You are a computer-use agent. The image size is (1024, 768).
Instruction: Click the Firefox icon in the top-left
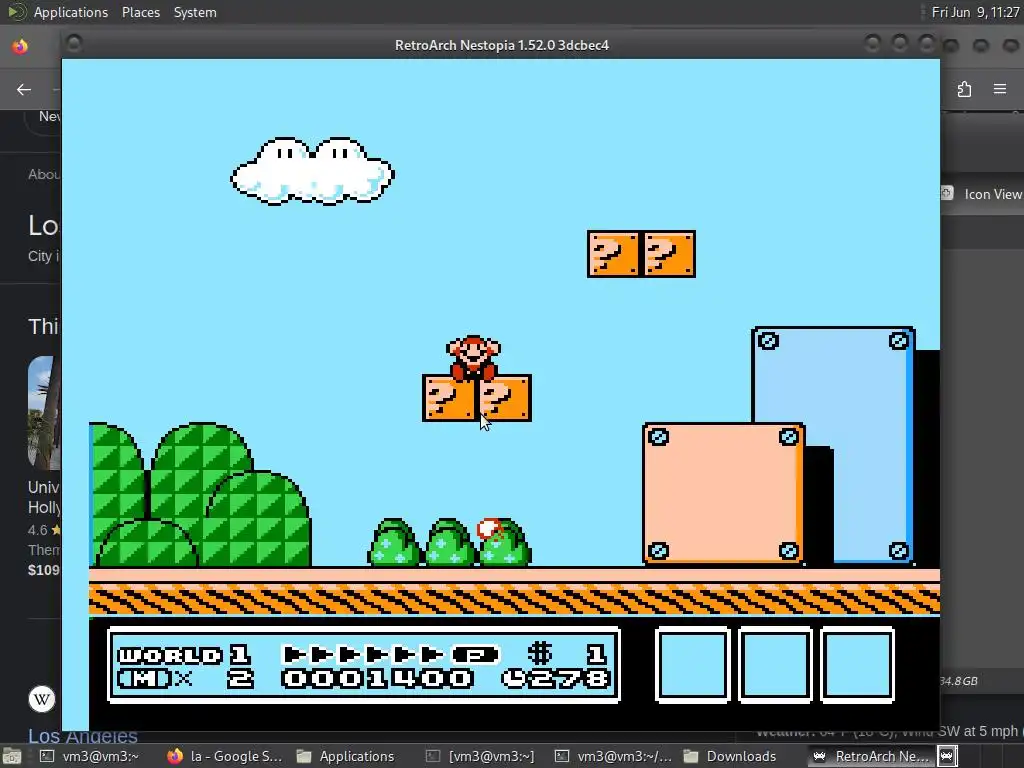[x=20, y=46]
